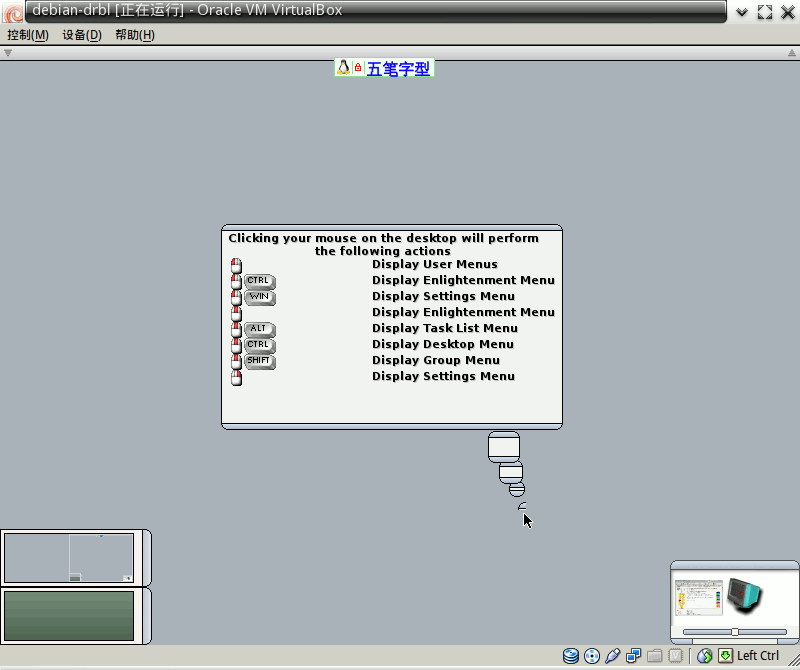The image size is (800, 670).
Task: Open the 帮助(H) menu
Action: 135,35
